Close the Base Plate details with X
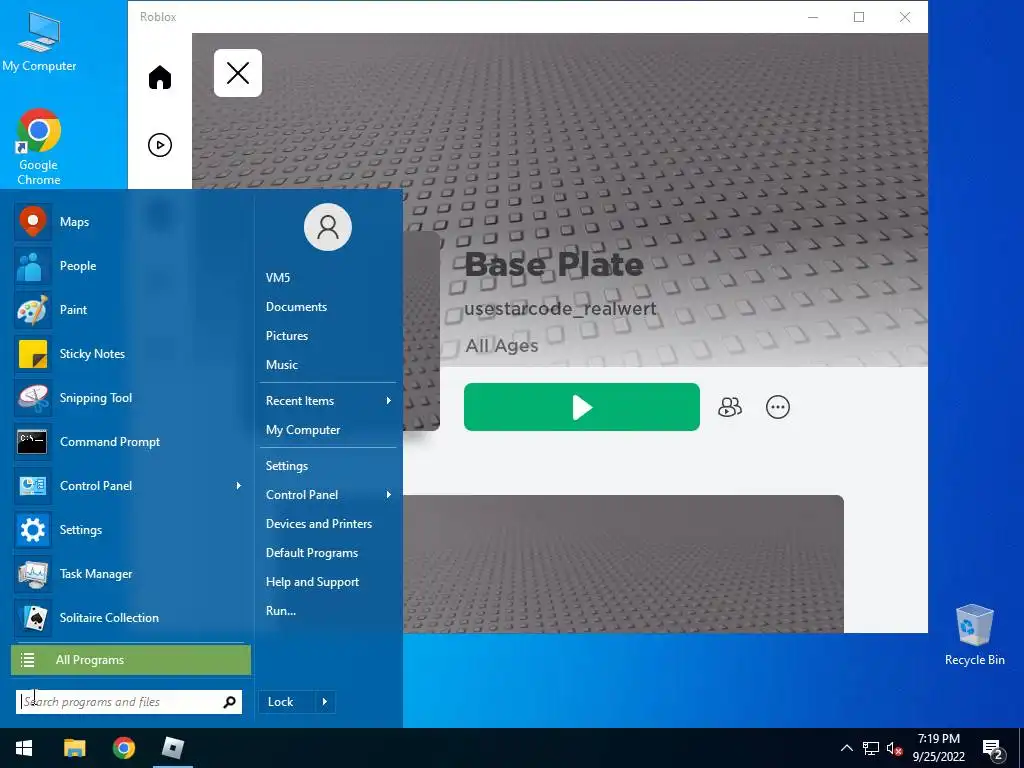The height and width of the screenshot is (768, 1024). point(238,73)
